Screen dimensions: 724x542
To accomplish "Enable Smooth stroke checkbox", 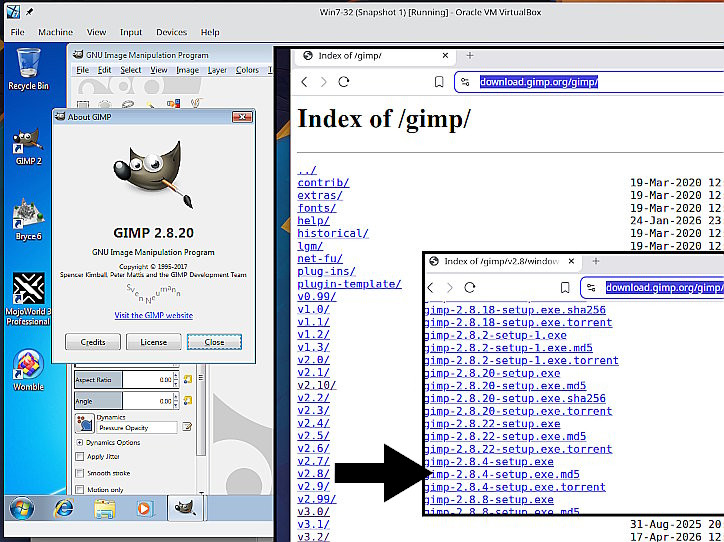I will tap(79, 473).
